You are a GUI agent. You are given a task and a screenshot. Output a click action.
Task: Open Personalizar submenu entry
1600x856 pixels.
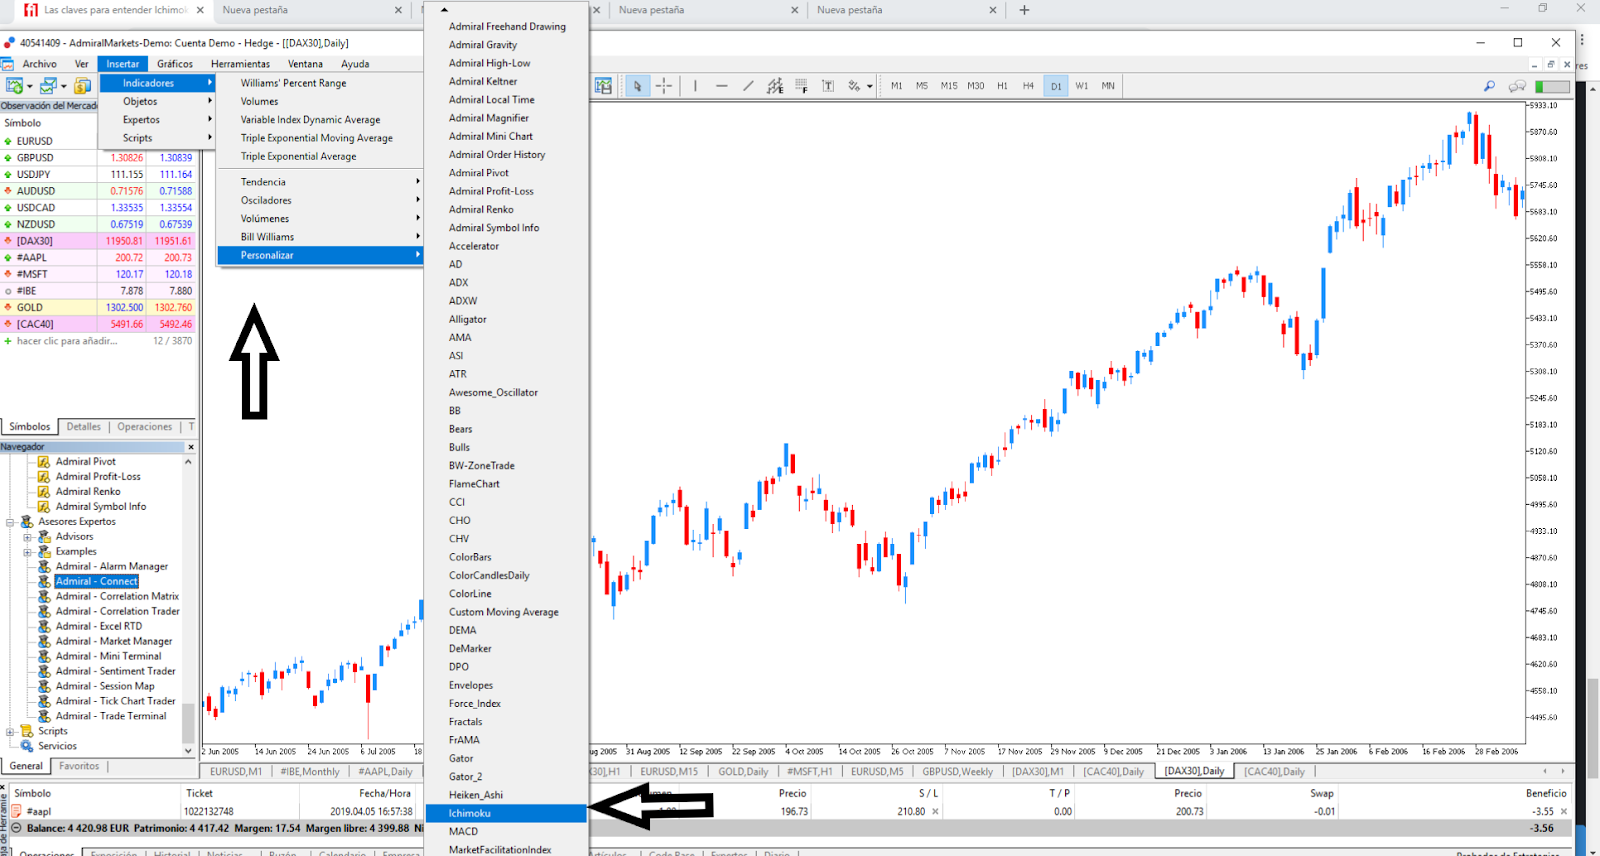(321, 255)
